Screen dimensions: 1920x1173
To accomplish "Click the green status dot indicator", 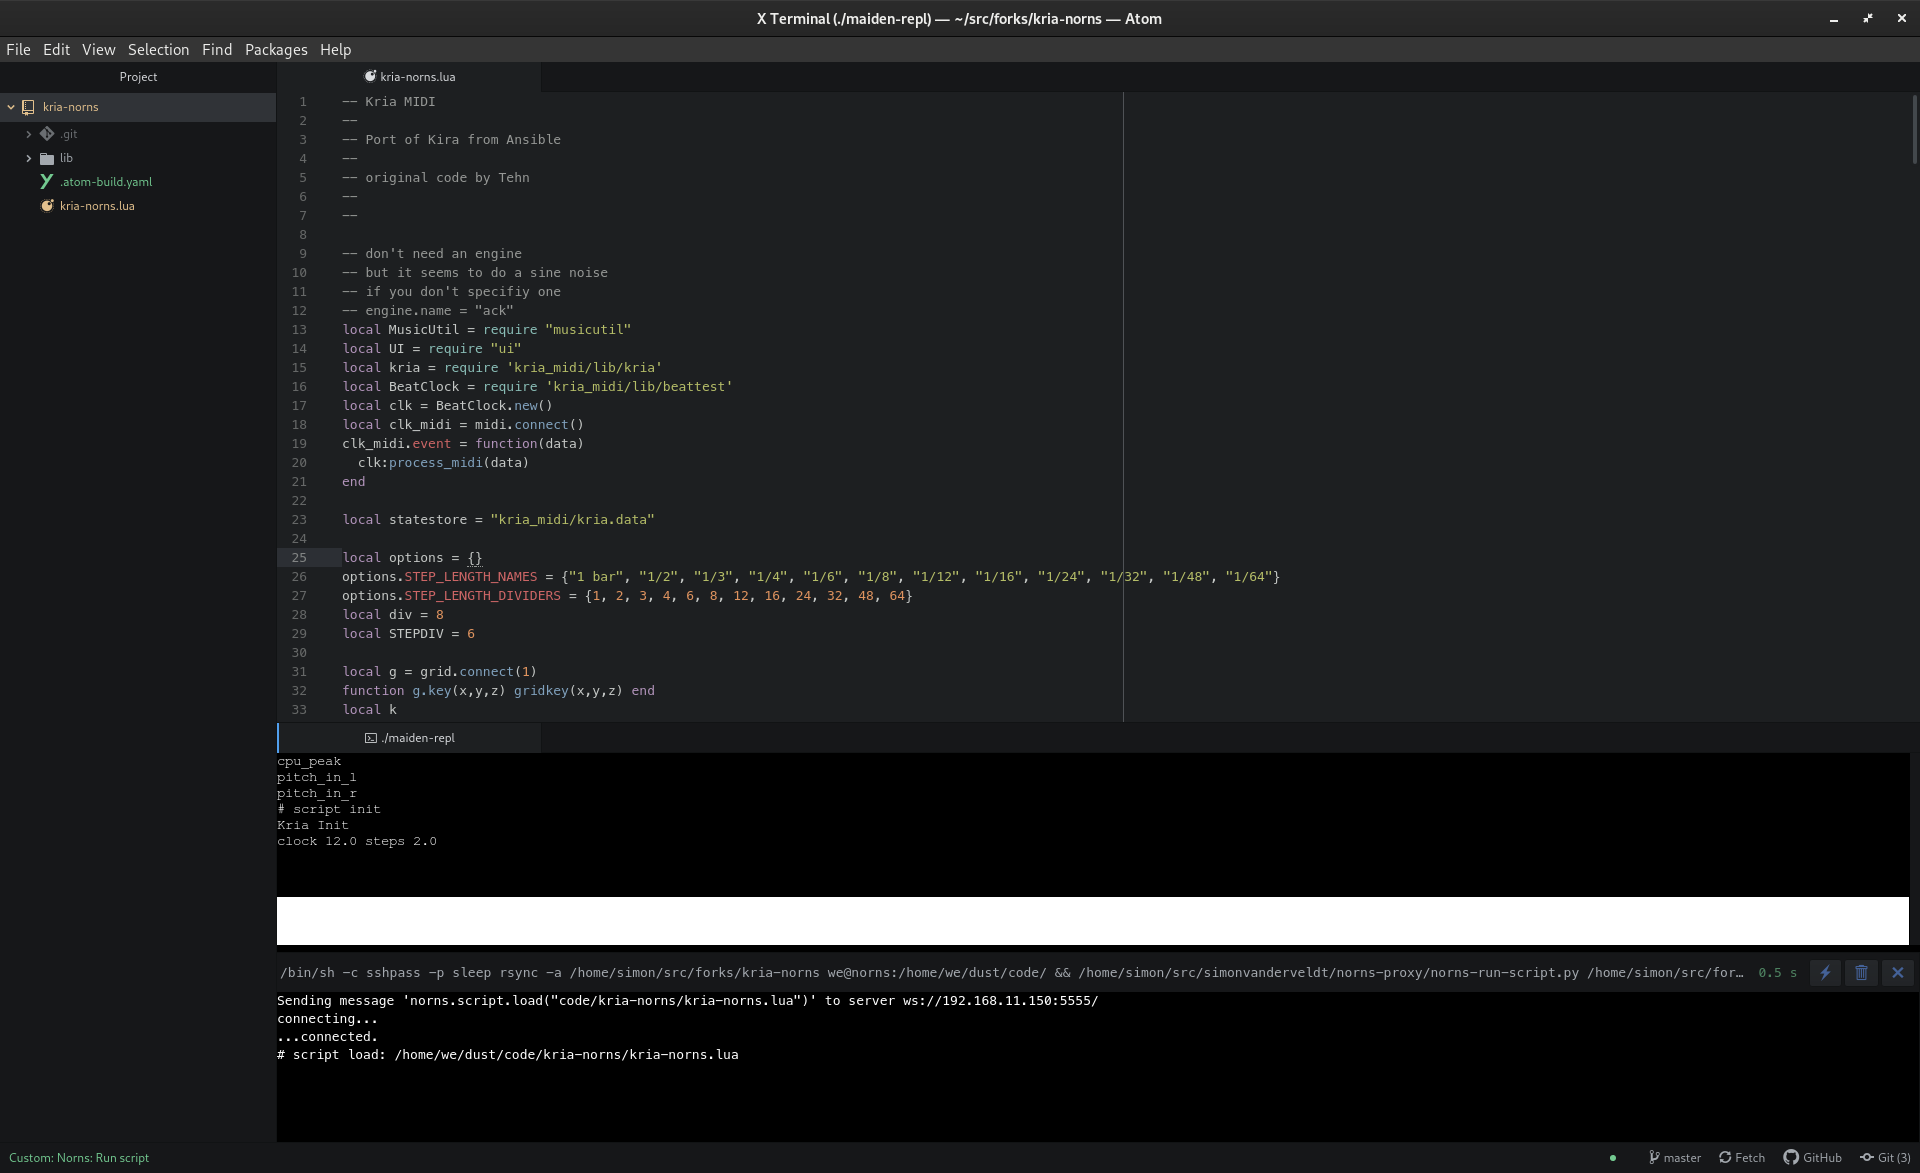I will point(1613,1158).
